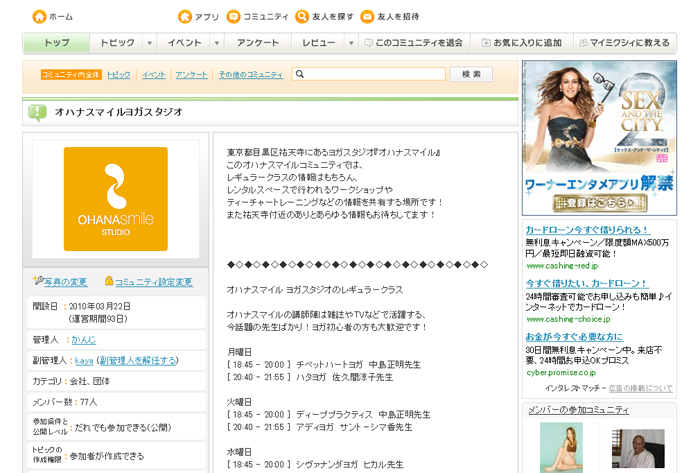Select the トピック tab

(x=117, y=43)
